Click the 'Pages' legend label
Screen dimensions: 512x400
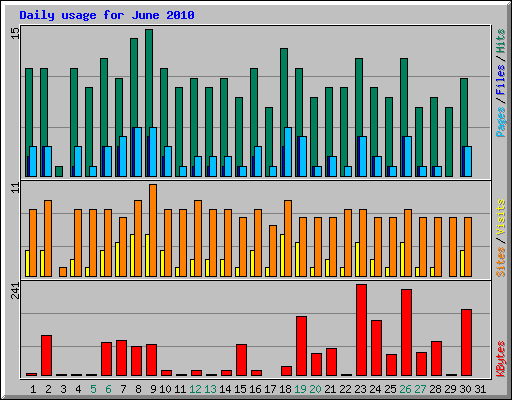[501, 122]
